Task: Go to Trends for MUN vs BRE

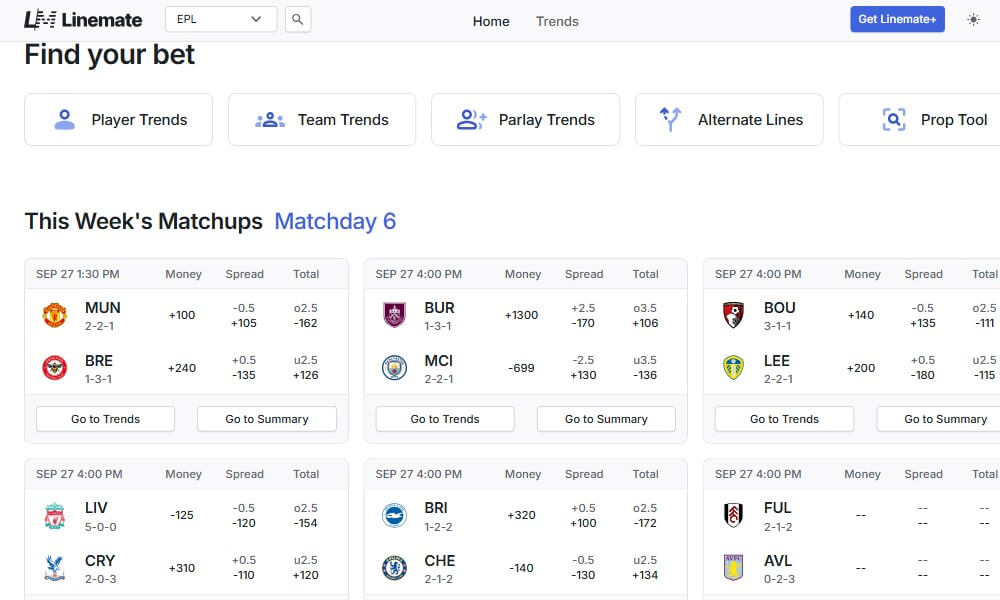Action: (105, 419)
